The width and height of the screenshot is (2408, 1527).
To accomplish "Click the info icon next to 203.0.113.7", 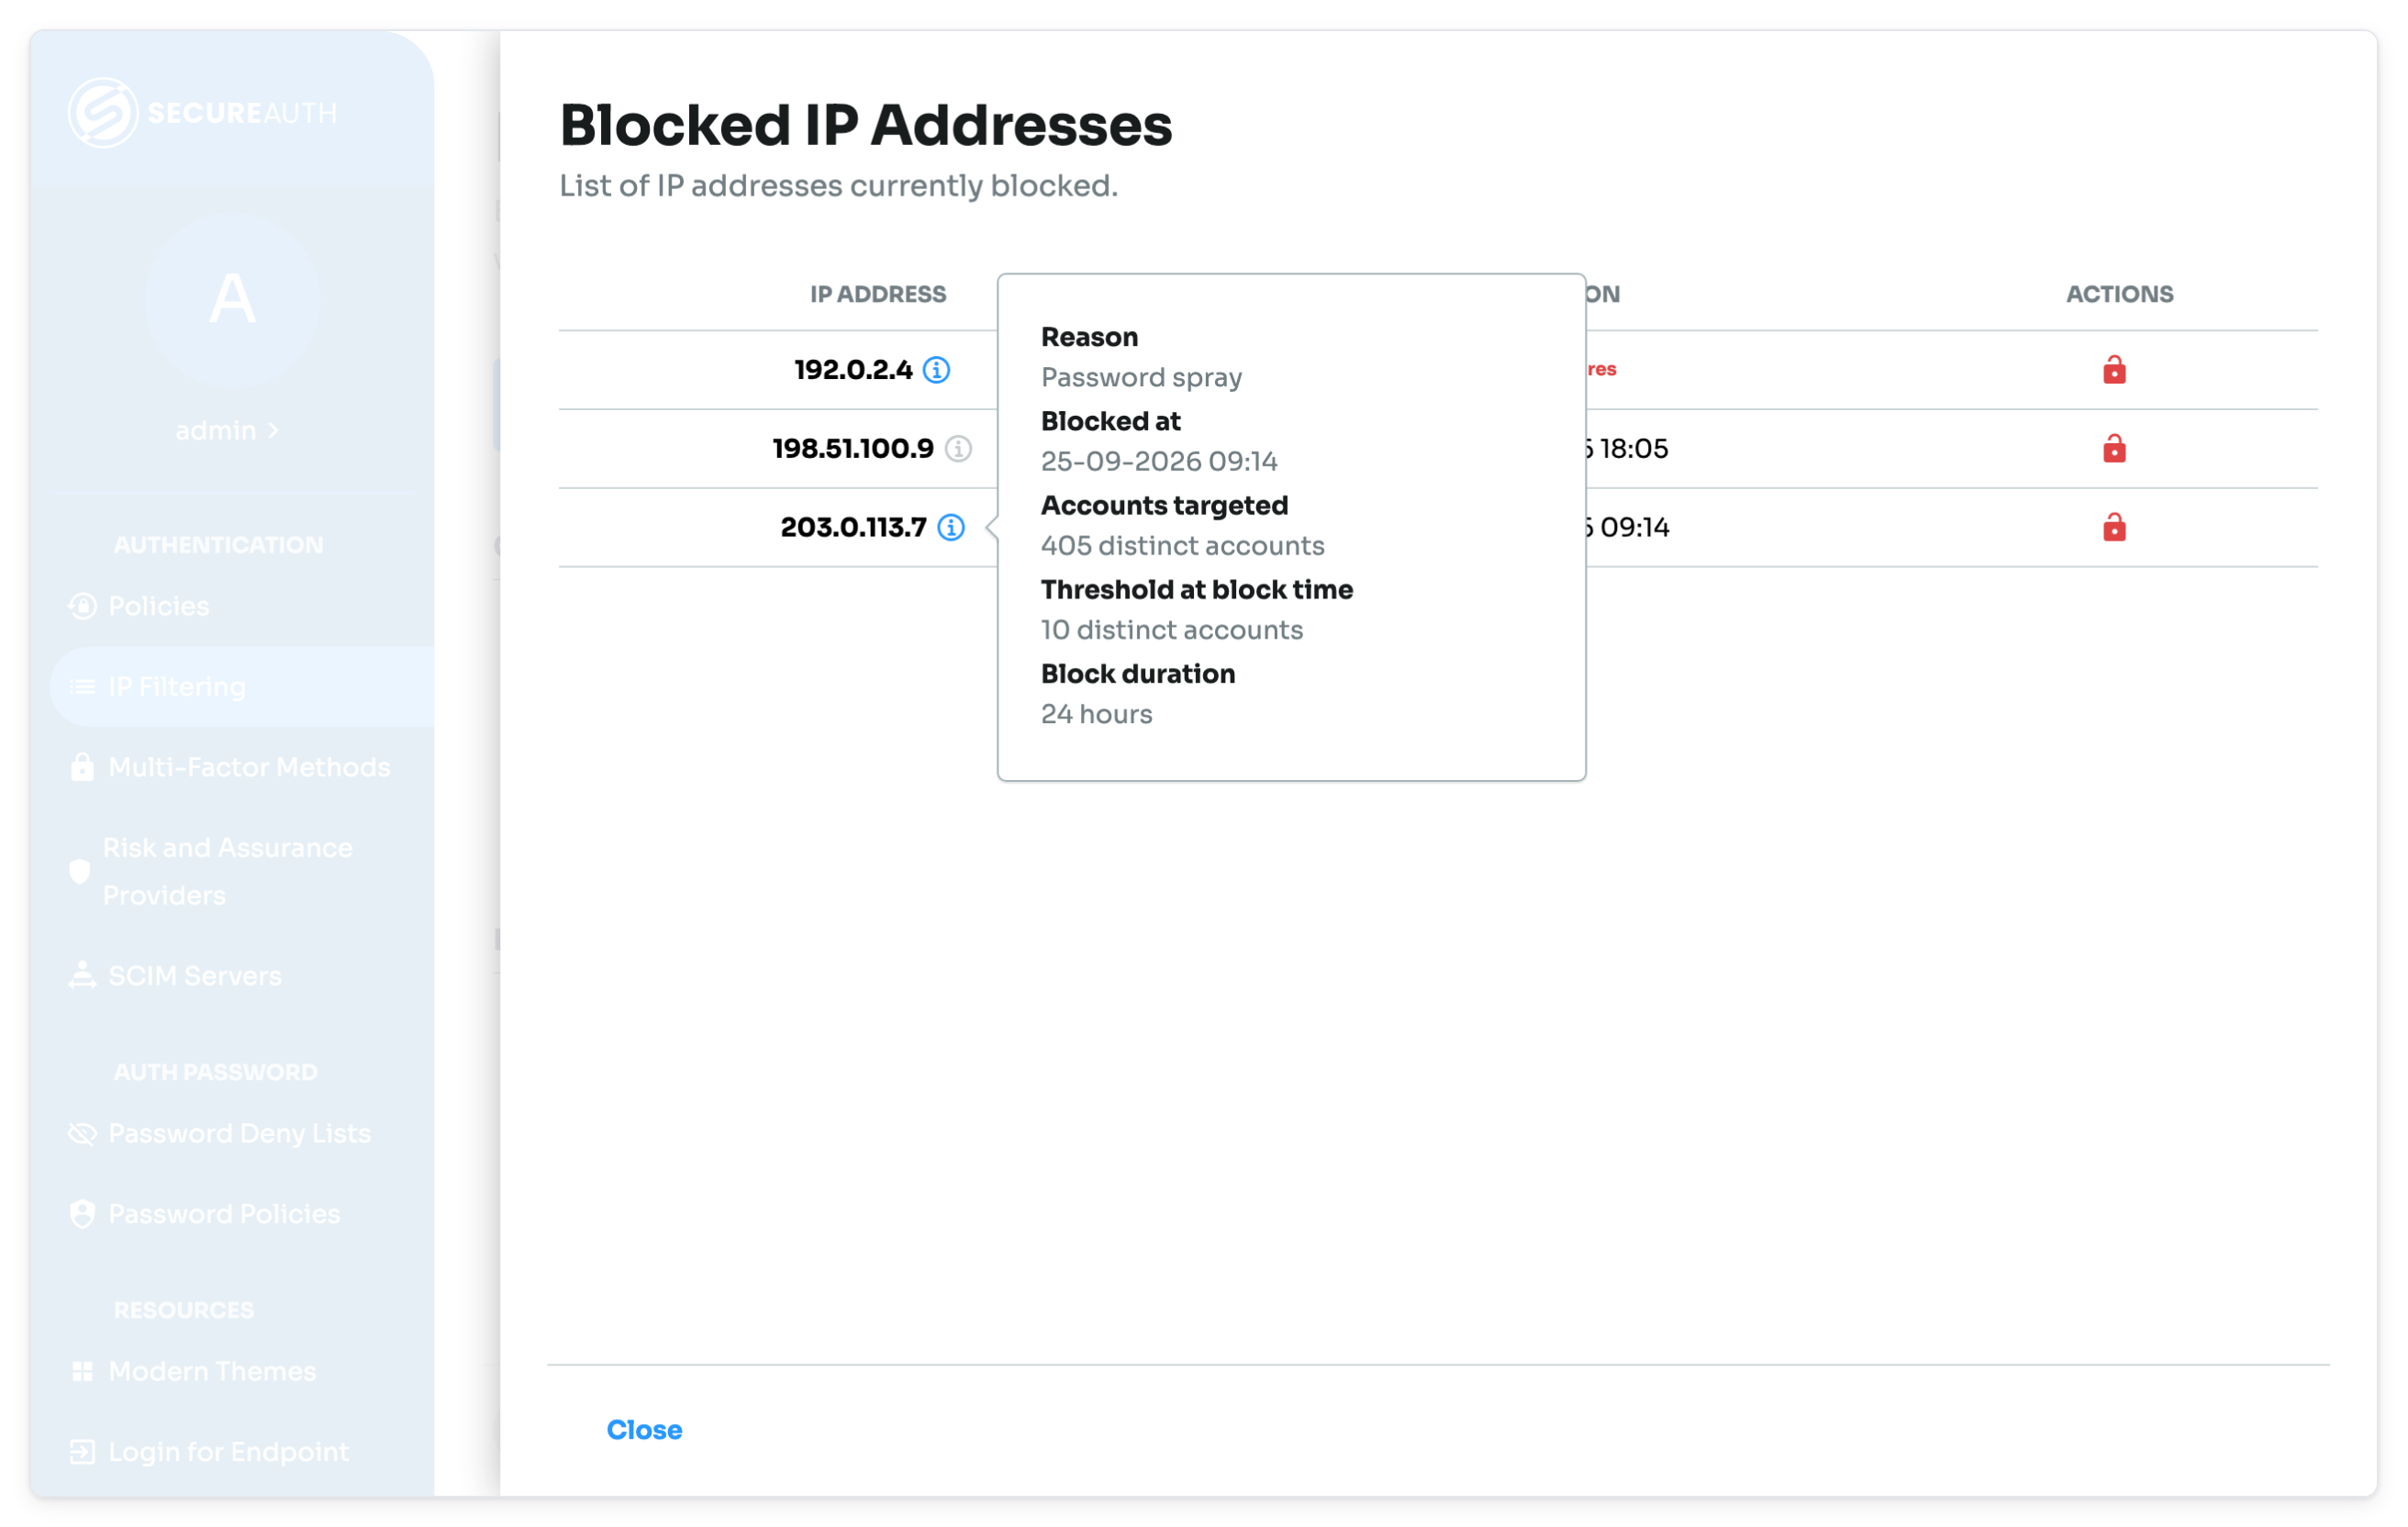I will pos(951,527).
